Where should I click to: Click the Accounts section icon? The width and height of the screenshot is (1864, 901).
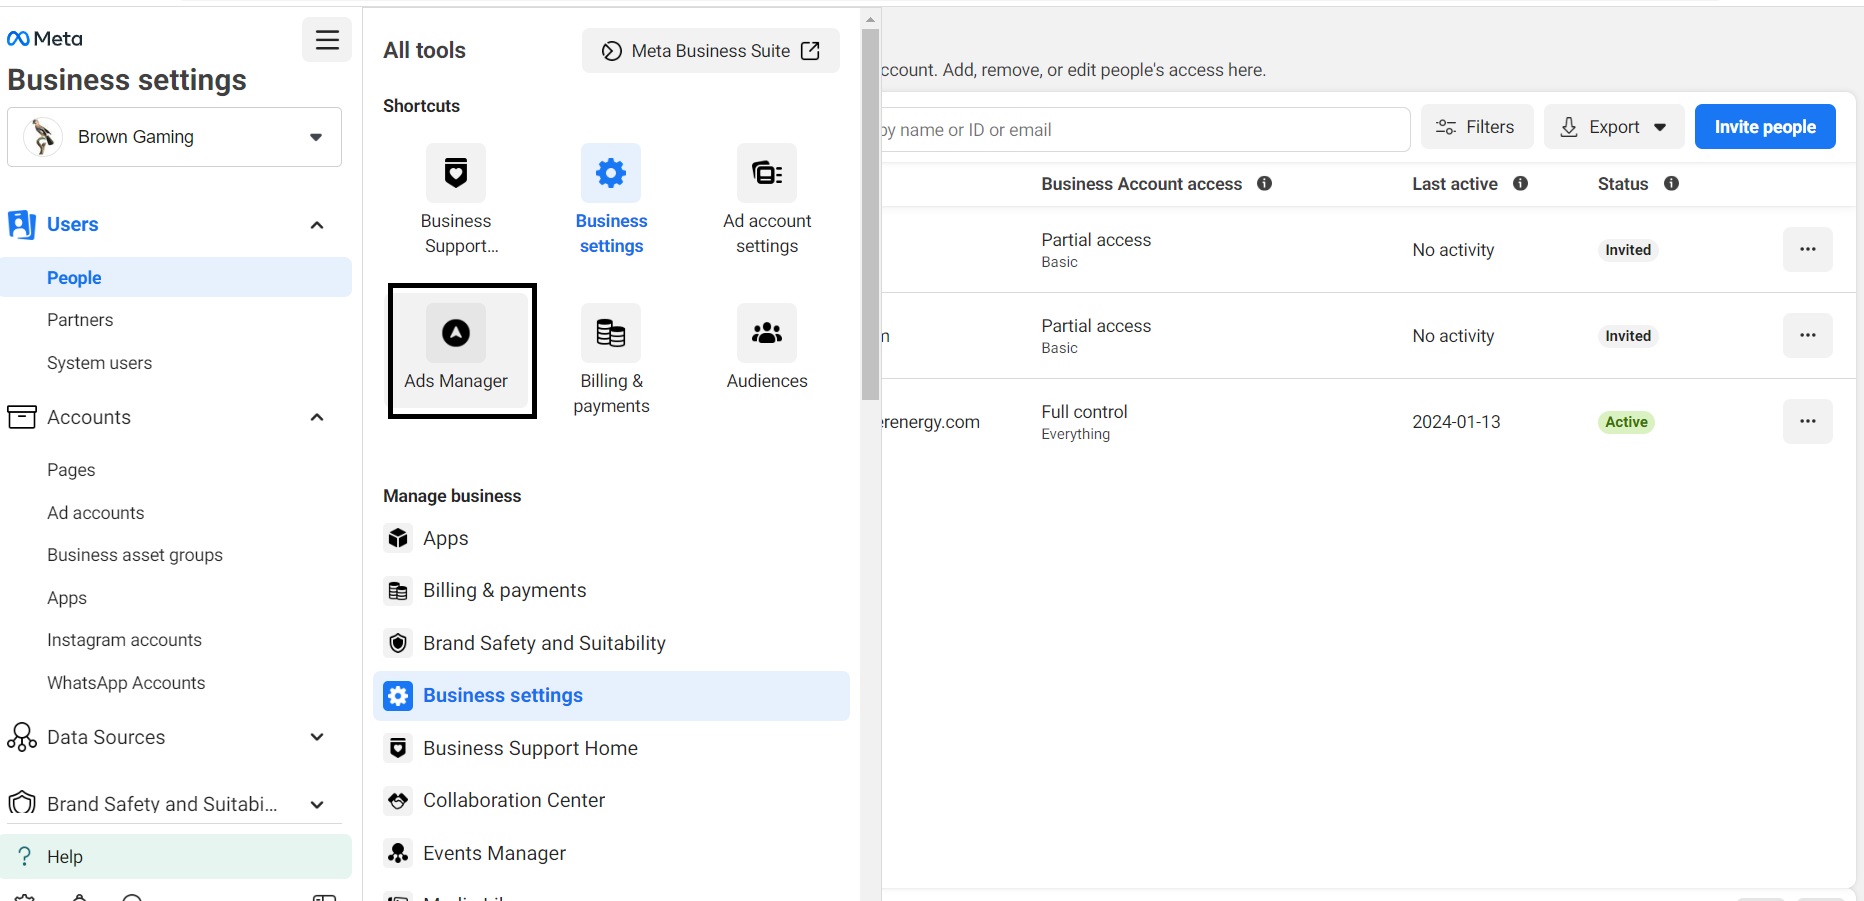coord(22,417)
